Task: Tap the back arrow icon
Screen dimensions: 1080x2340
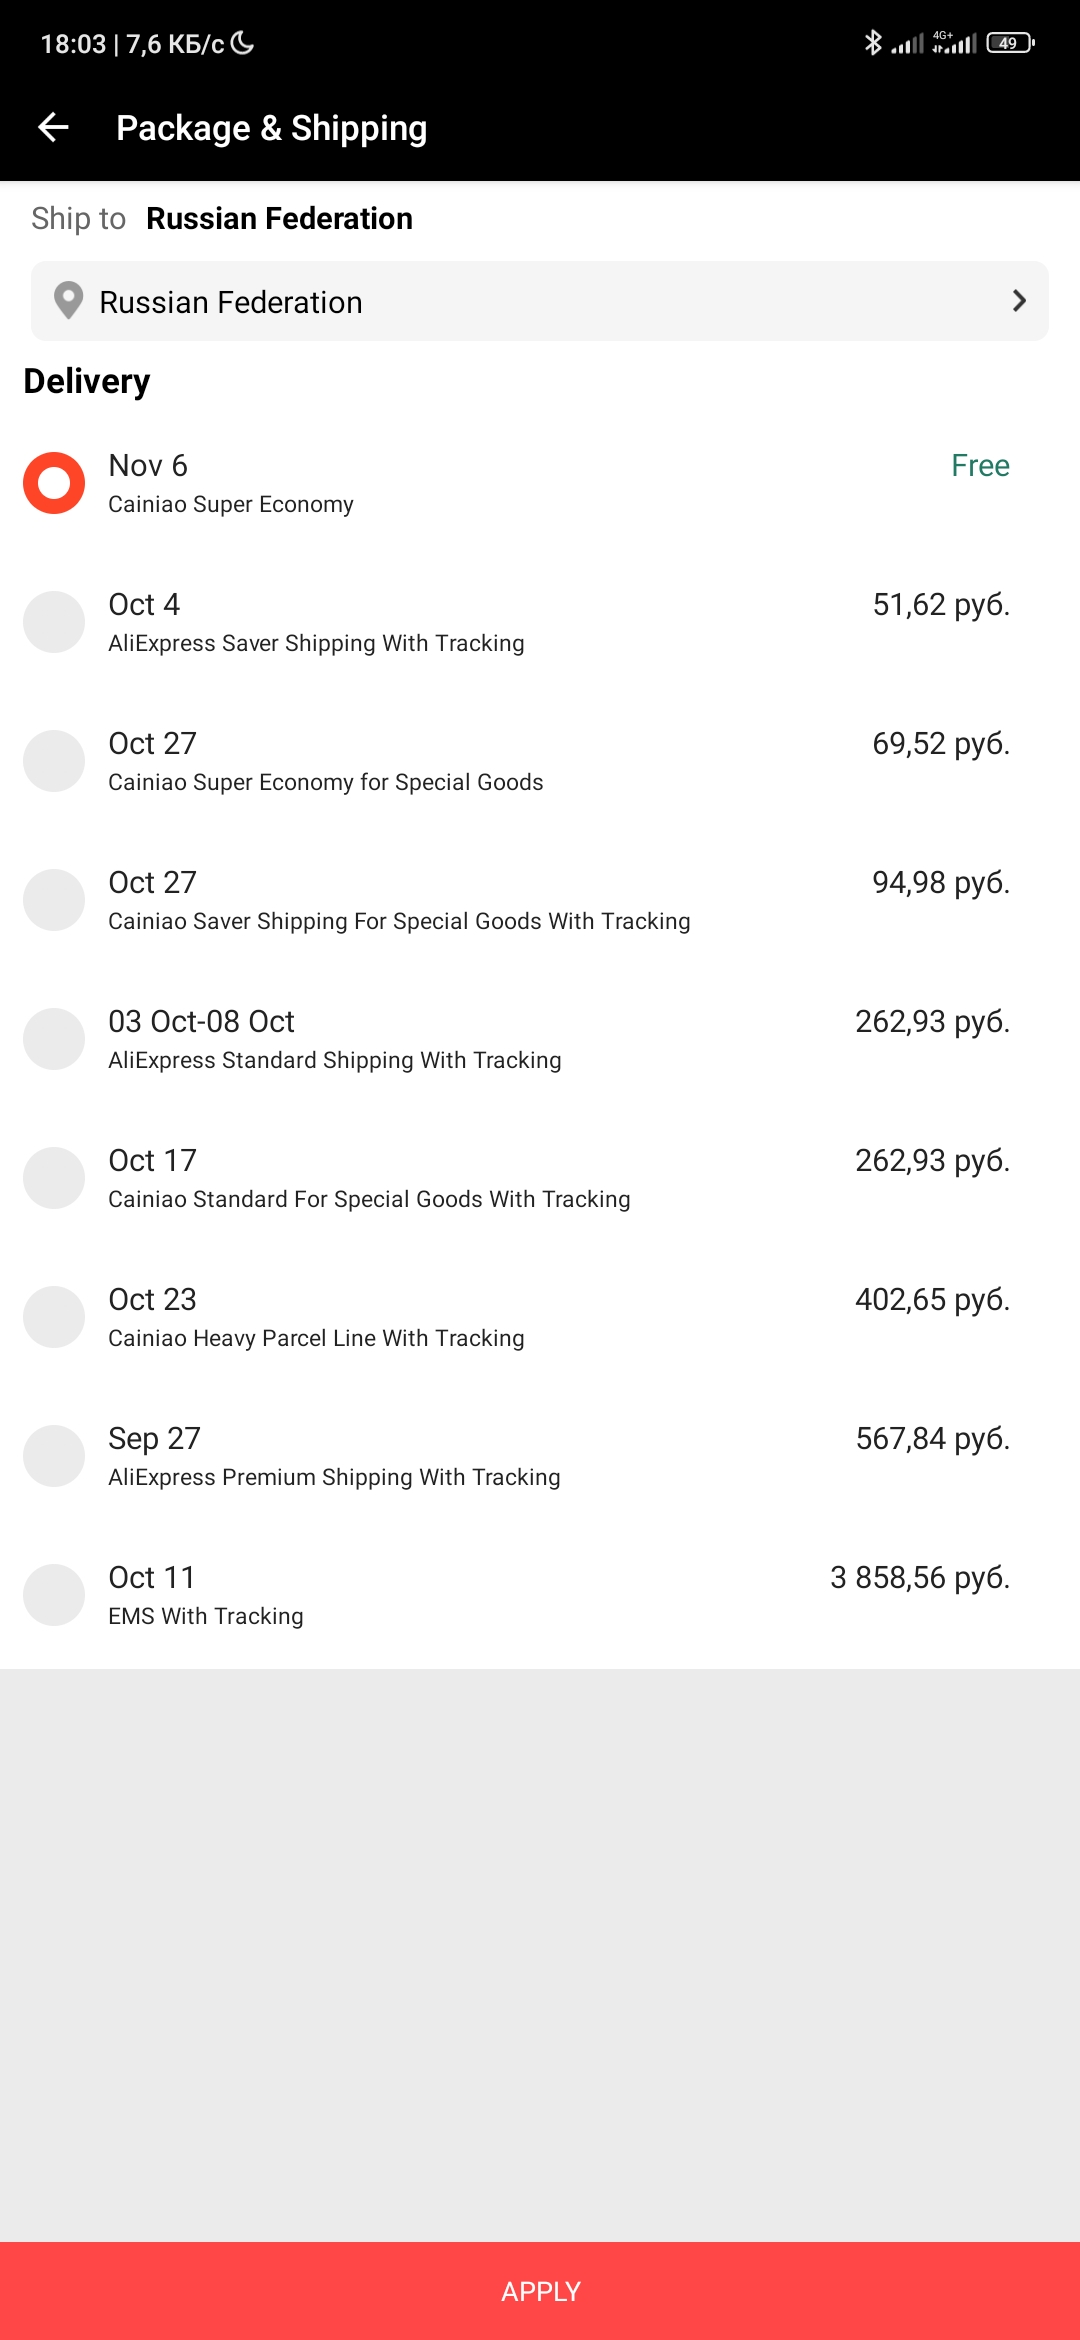Action: [x=53, y=127]
